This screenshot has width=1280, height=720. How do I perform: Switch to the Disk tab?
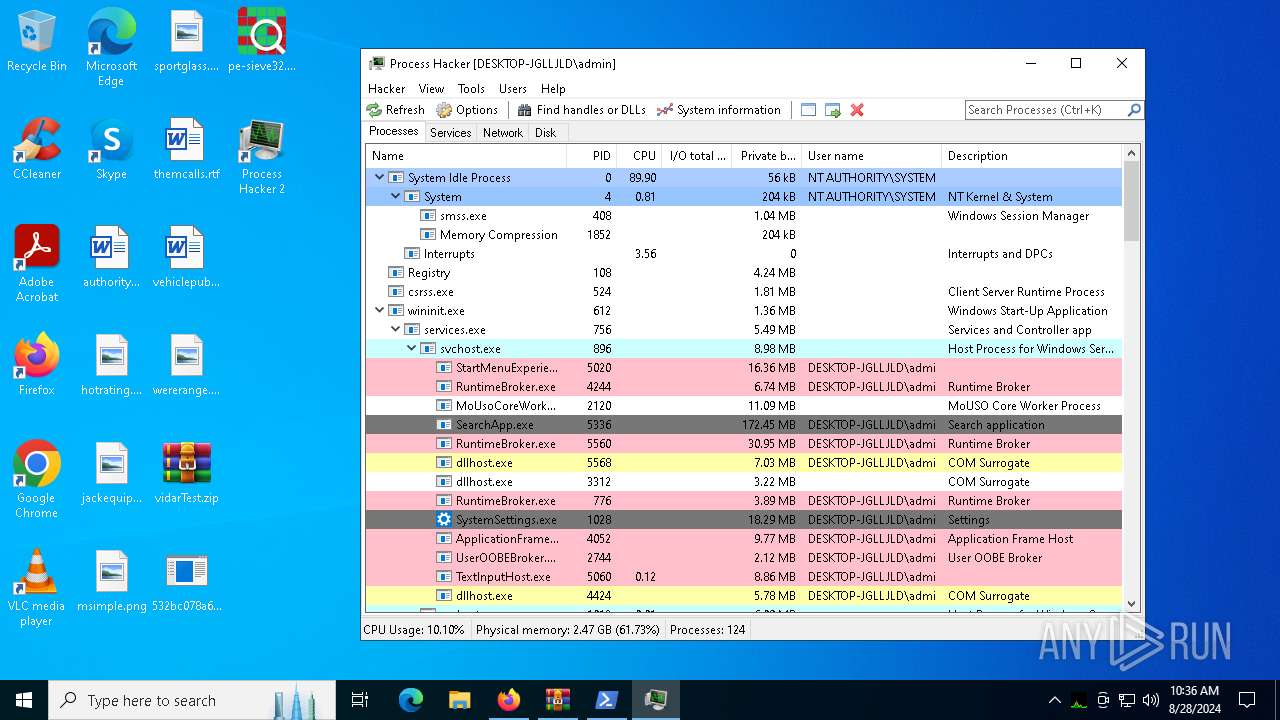pyautogui.click(x=545, y=132)
